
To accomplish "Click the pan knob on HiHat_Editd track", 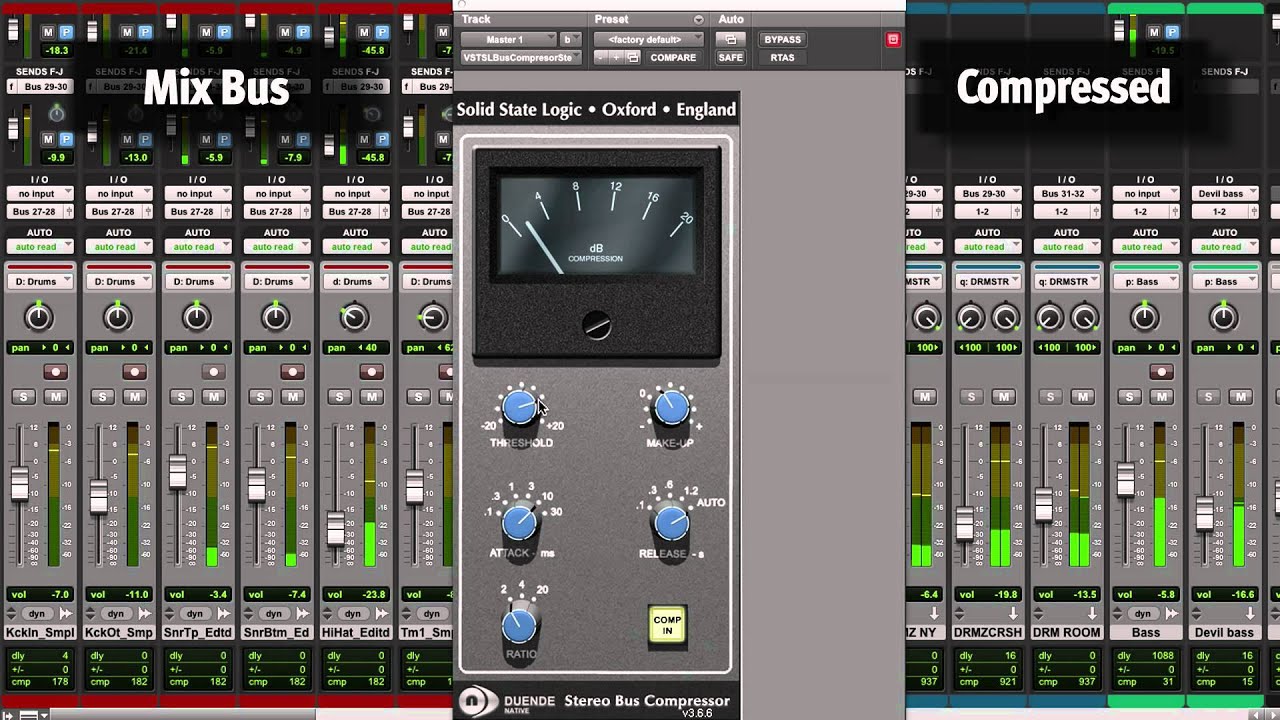I will (353, 318).
